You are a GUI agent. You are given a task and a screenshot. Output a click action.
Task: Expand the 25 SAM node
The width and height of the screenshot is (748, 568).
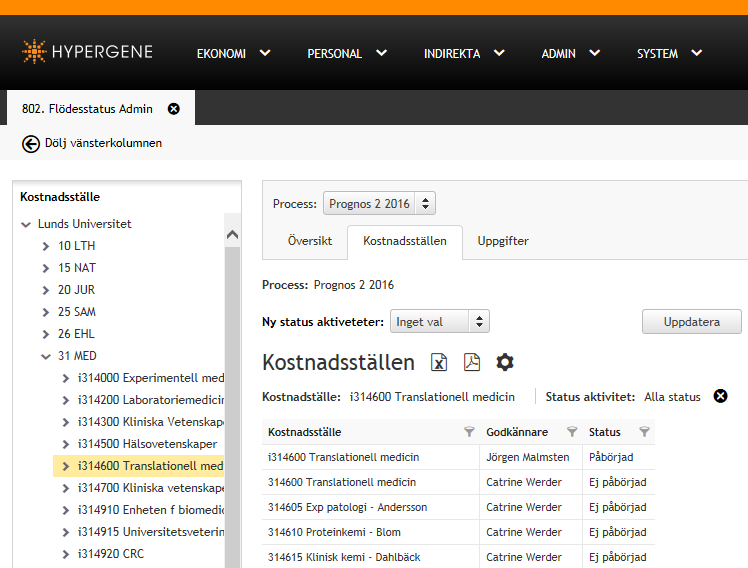pos(46,312)
